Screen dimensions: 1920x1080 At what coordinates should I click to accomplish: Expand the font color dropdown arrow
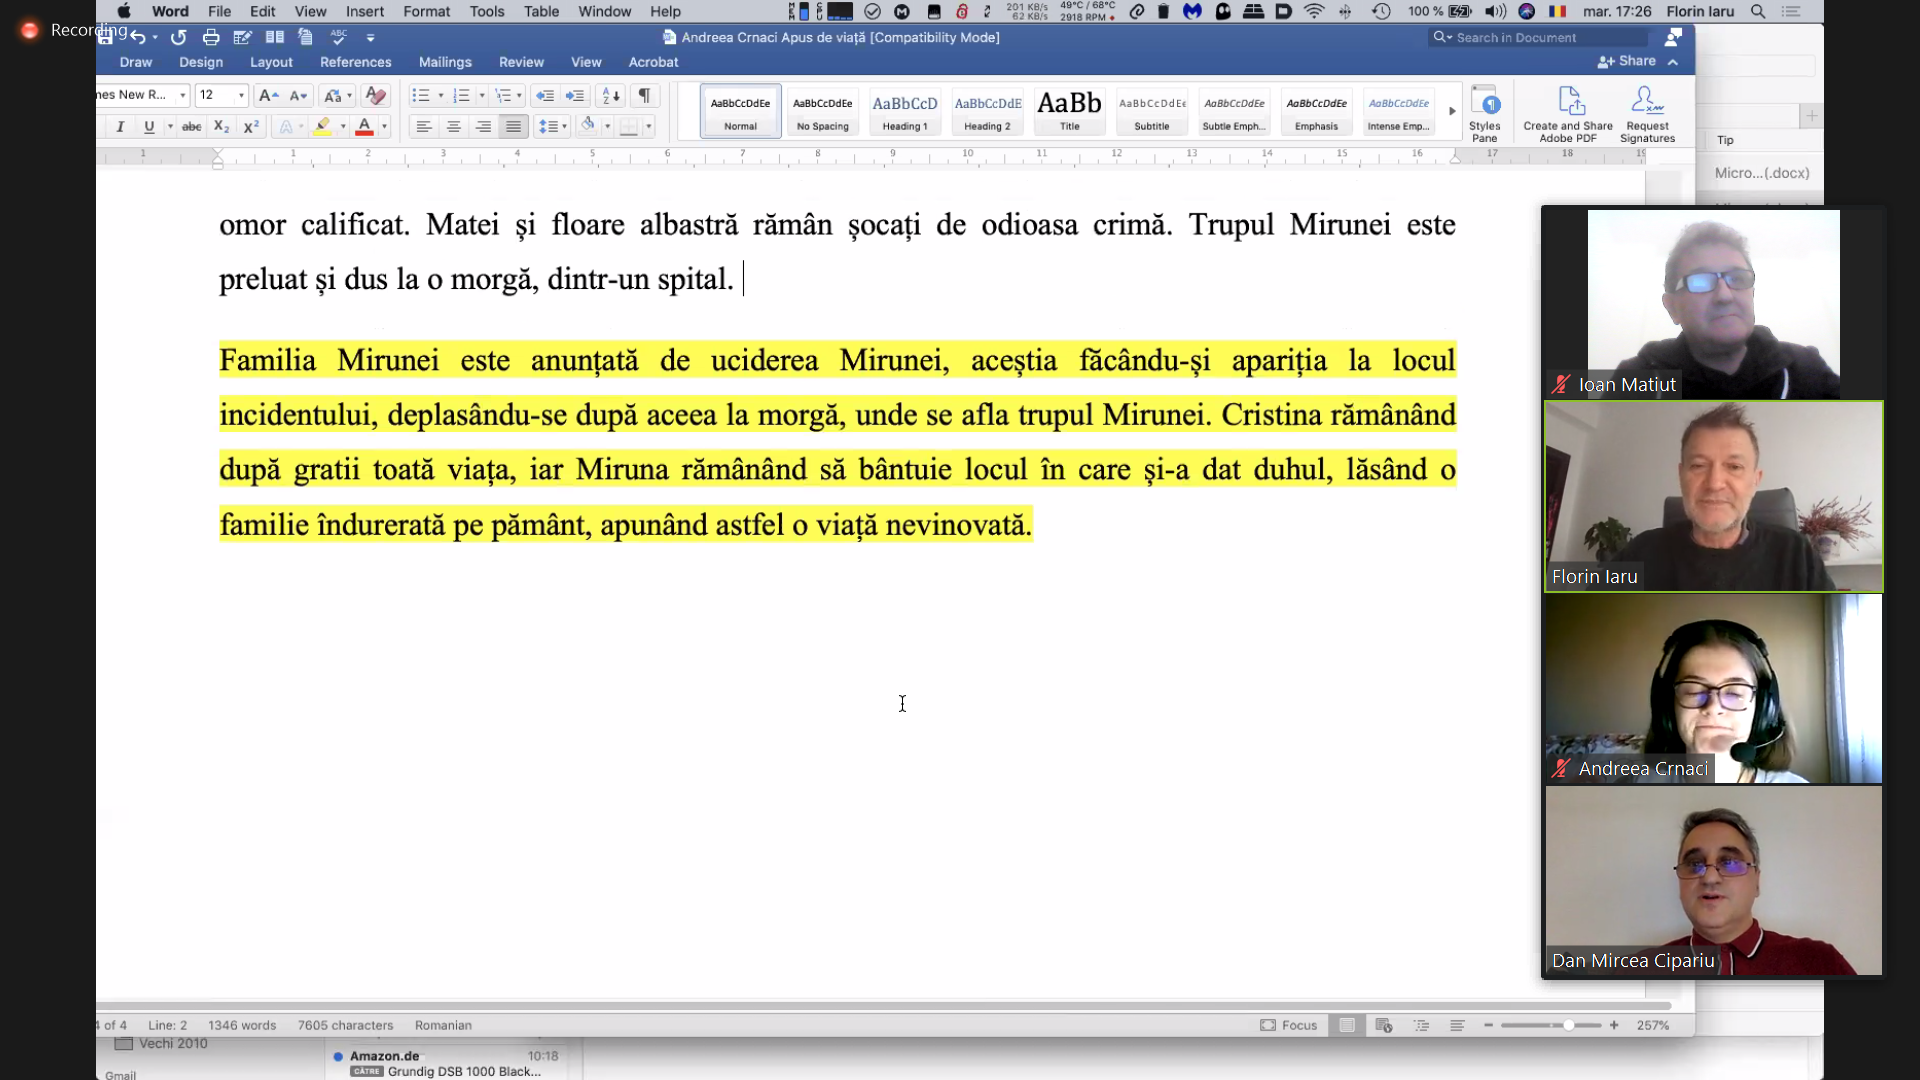384,127
